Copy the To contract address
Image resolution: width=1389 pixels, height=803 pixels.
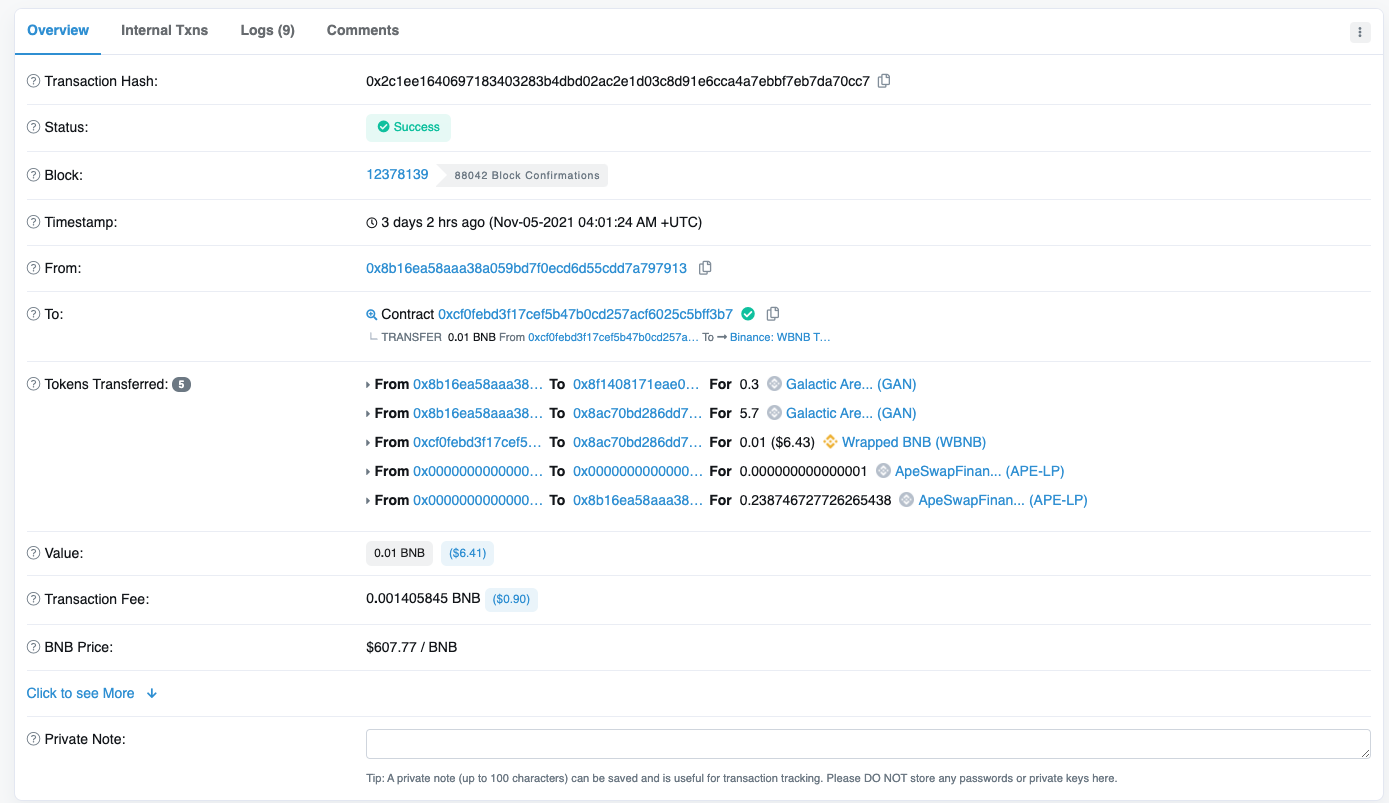point(773,314)
